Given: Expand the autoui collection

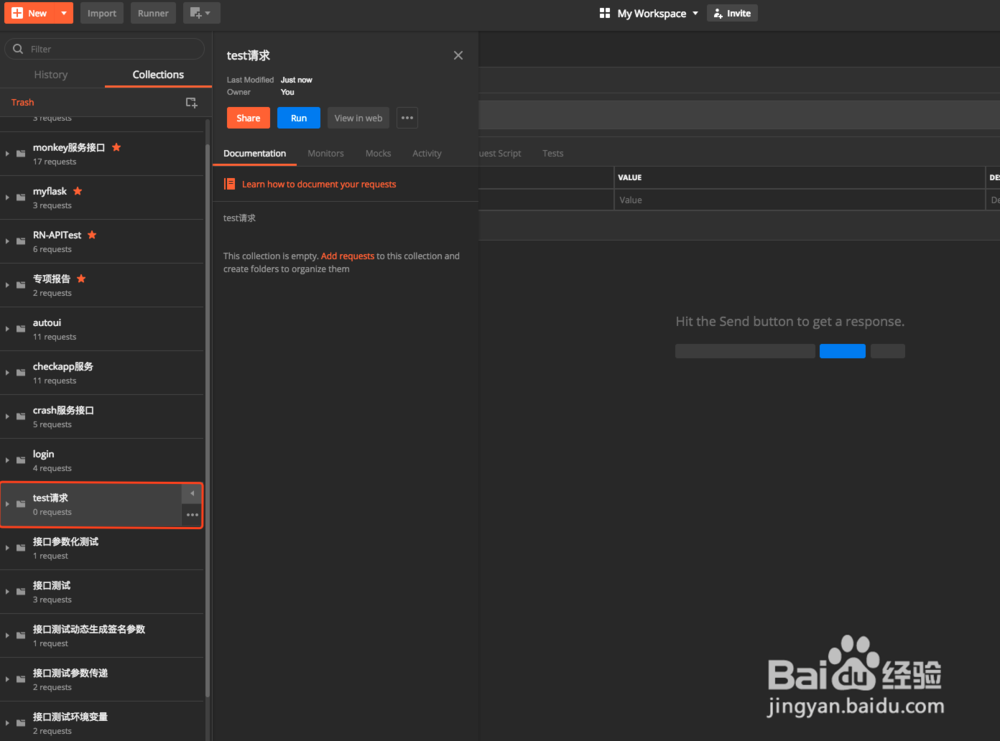Looking at the screenshot, I should pyautogui.click(x=7, y=329).
